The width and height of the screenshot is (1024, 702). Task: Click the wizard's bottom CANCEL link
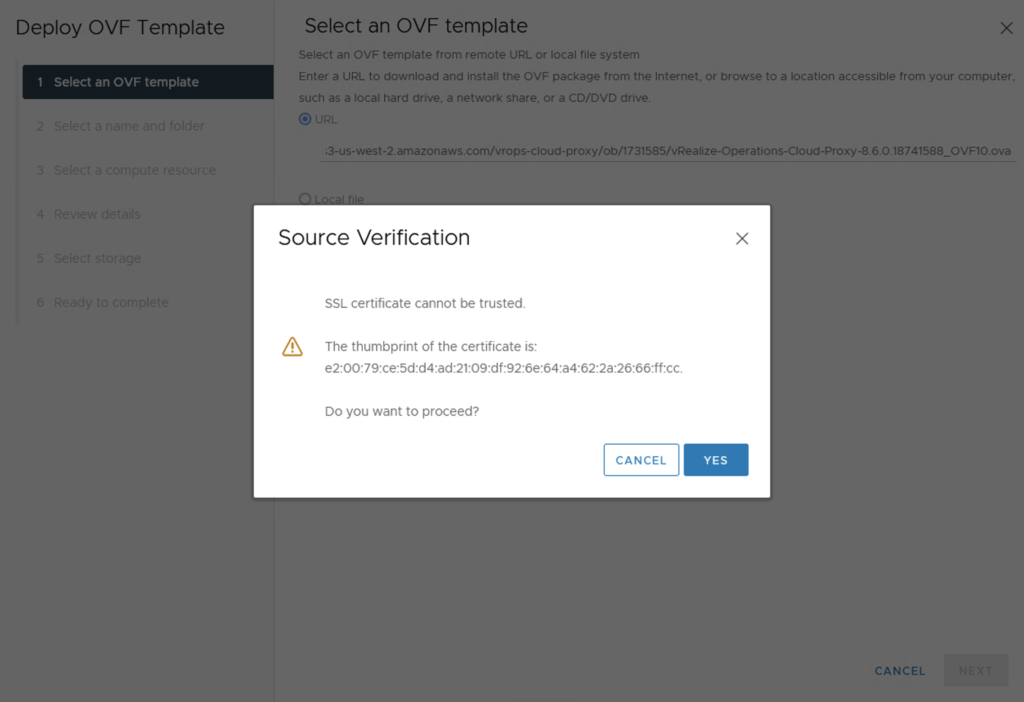point(900,671)
